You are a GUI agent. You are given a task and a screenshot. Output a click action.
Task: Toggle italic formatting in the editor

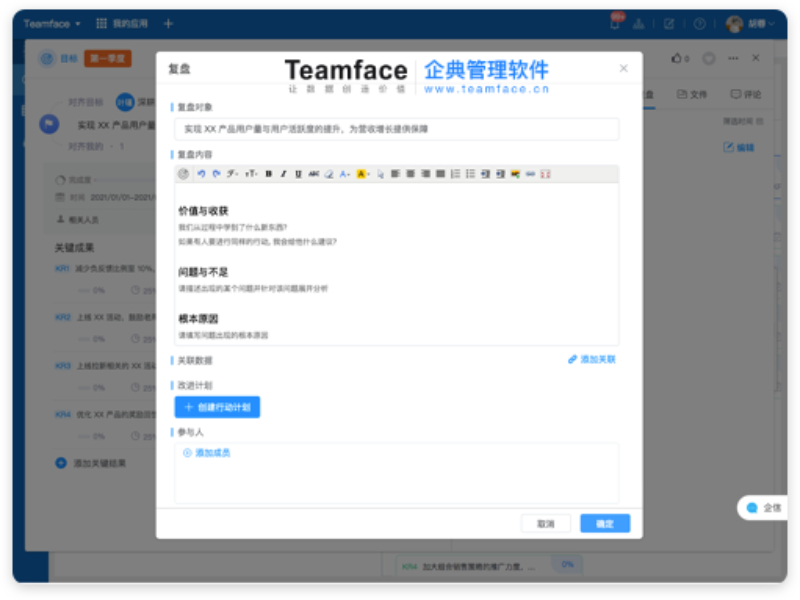[x=282, y=173]
